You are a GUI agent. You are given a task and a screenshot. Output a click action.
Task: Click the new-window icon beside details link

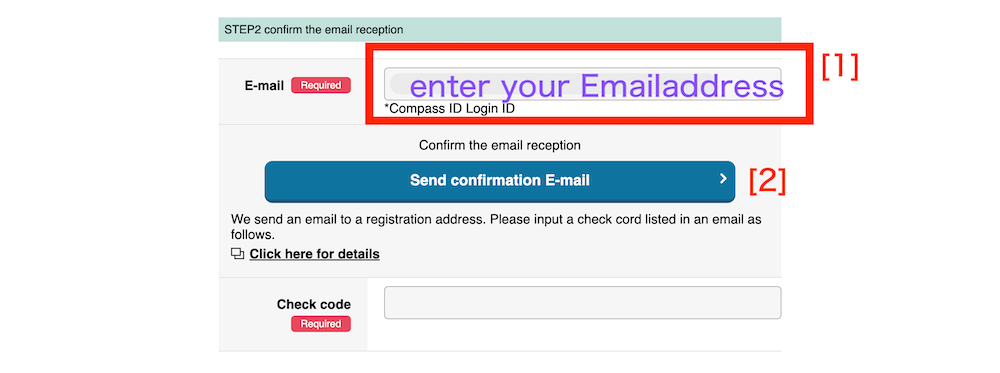pos(237,254)
